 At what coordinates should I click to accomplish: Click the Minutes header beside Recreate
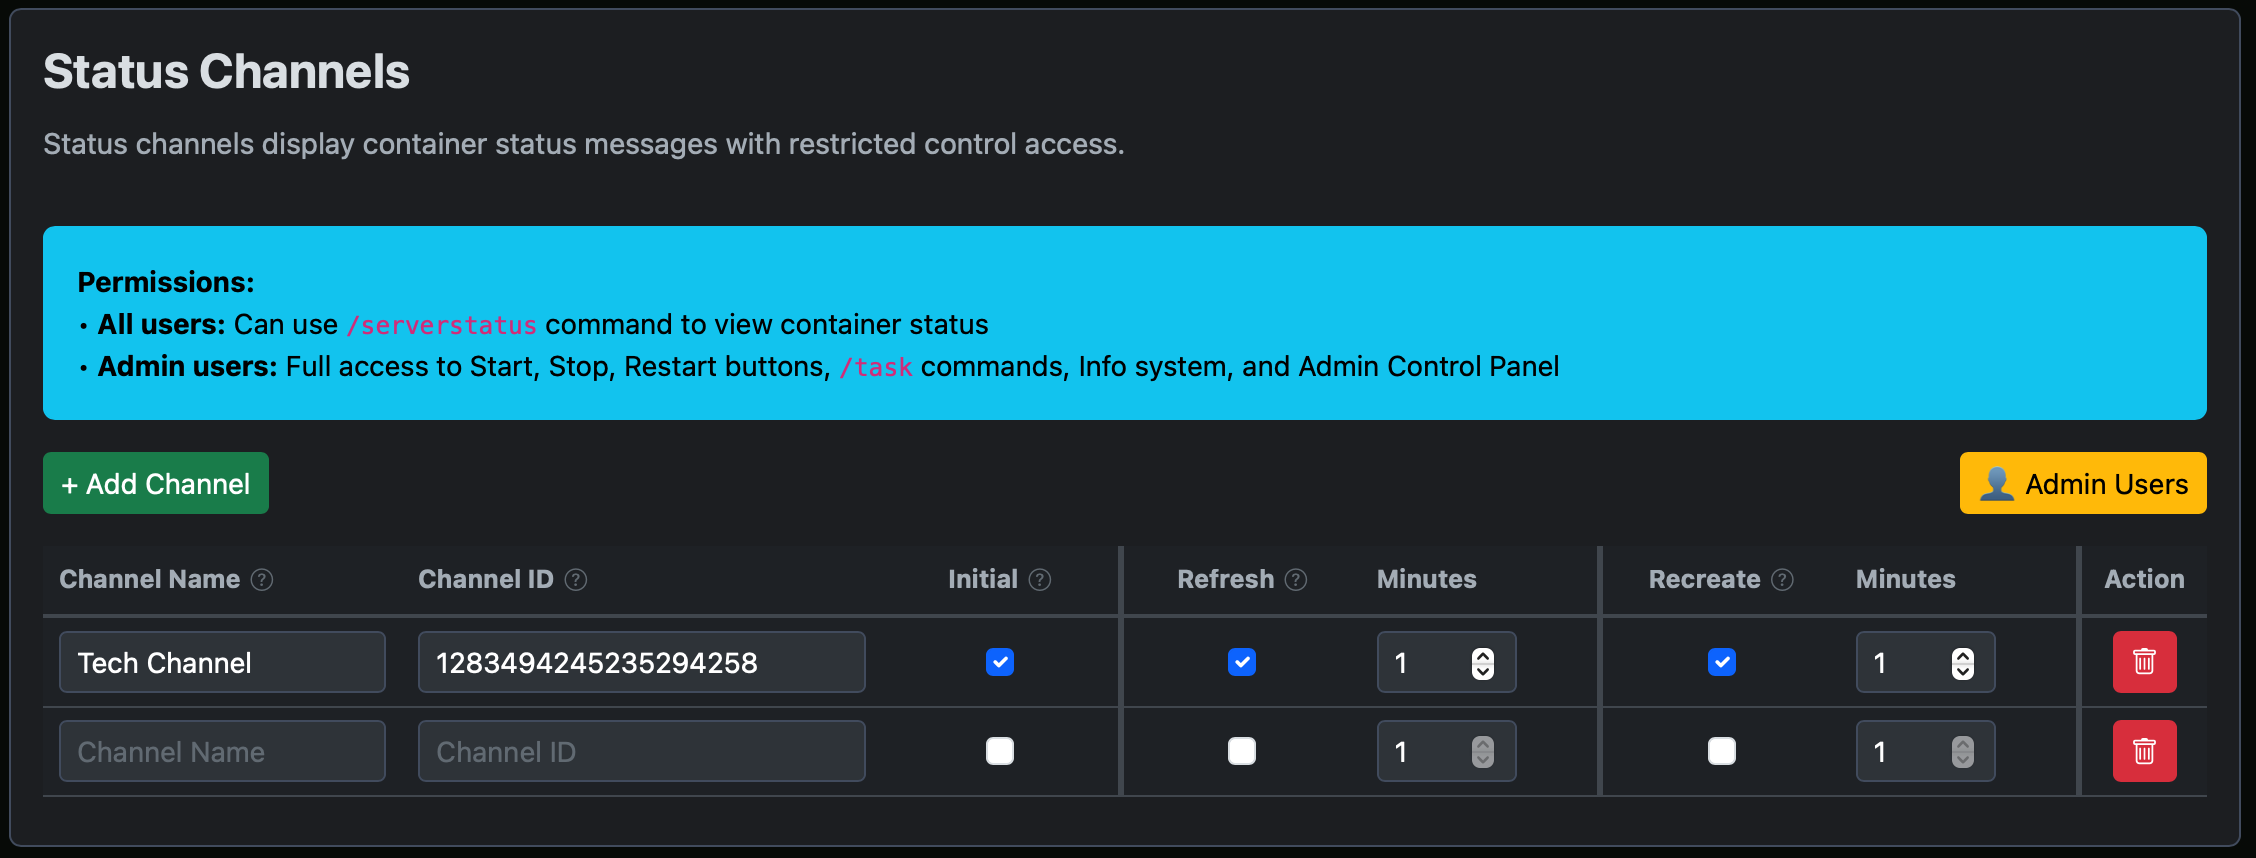pos(1906,579)
